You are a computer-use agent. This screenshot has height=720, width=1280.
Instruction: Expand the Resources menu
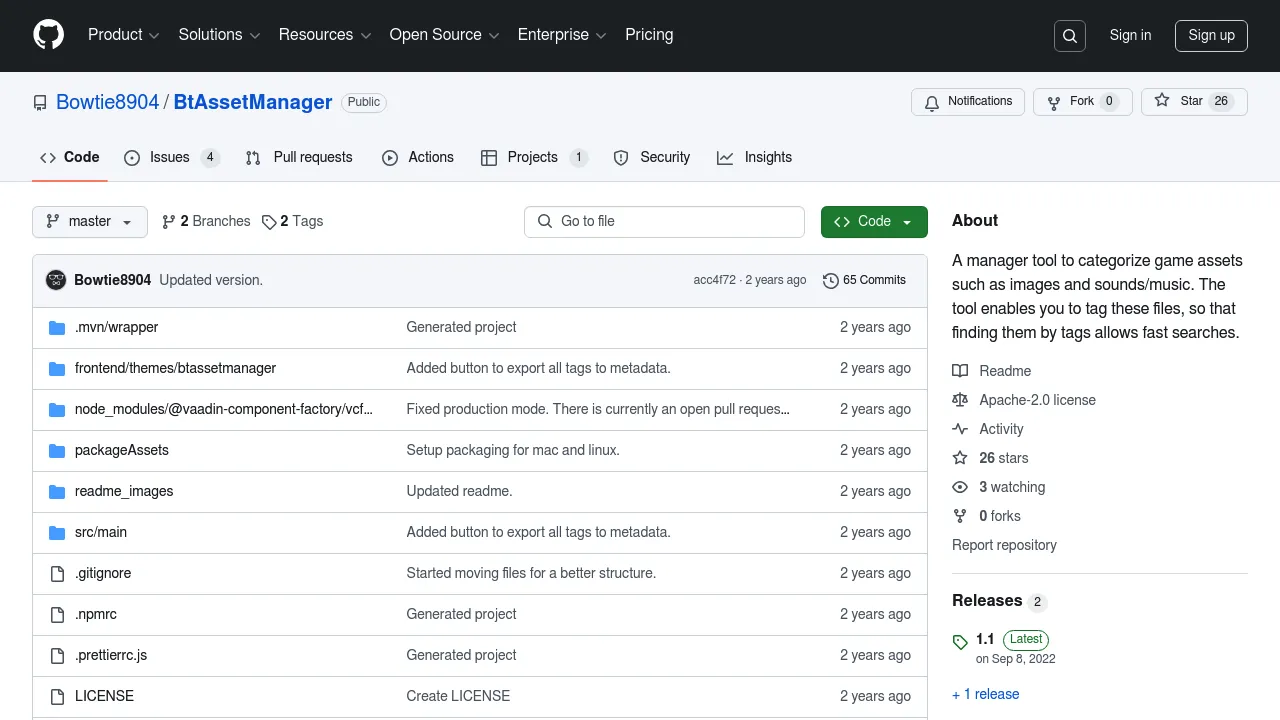325,35
